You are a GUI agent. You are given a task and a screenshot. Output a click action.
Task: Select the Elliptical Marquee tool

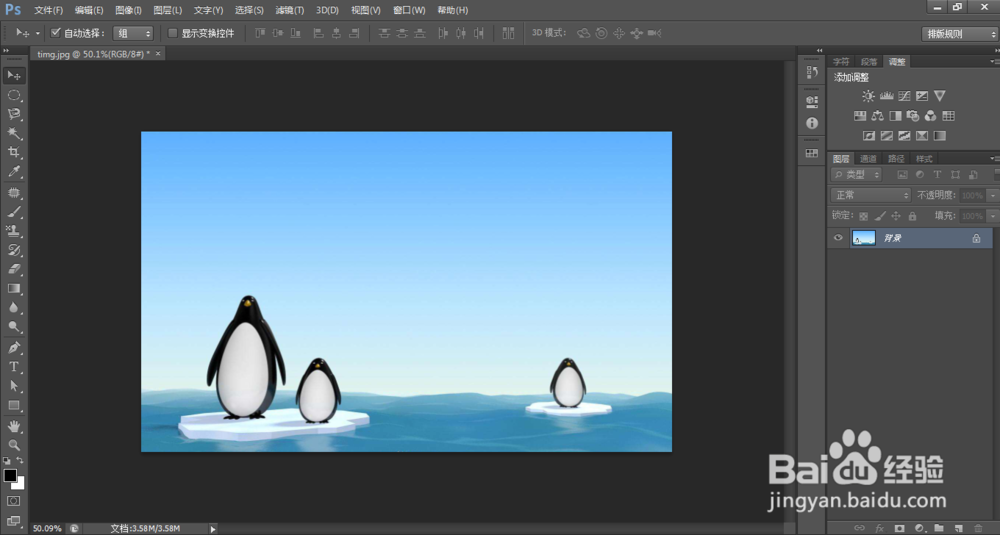[13, 95]
